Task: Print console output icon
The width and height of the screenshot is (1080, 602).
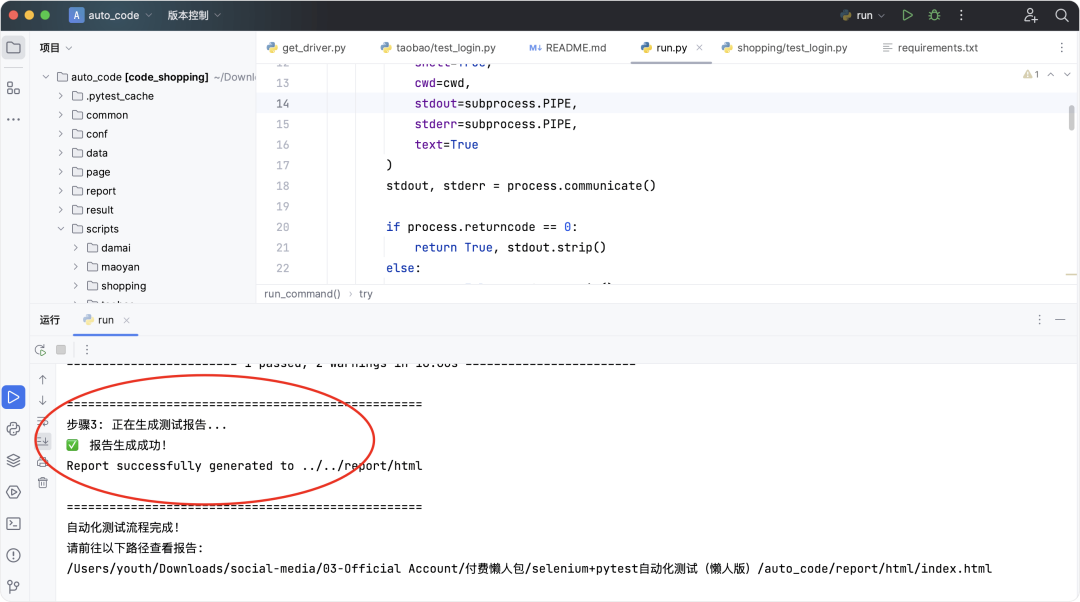Action: pyautogui.click(x=43, y=461)
